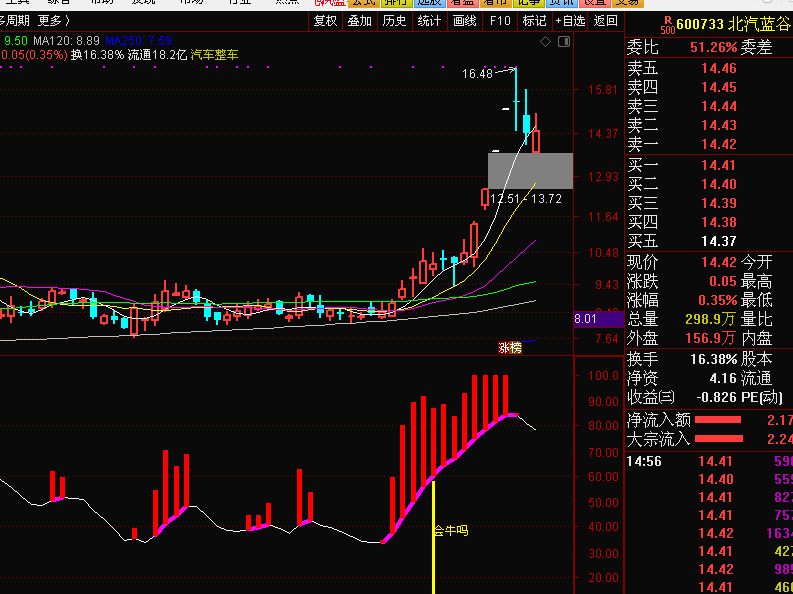The width and height of the screenshot is (793, 594).
Task: Select the 卖一 14.42 ask row
Action: tap(710, 144)
